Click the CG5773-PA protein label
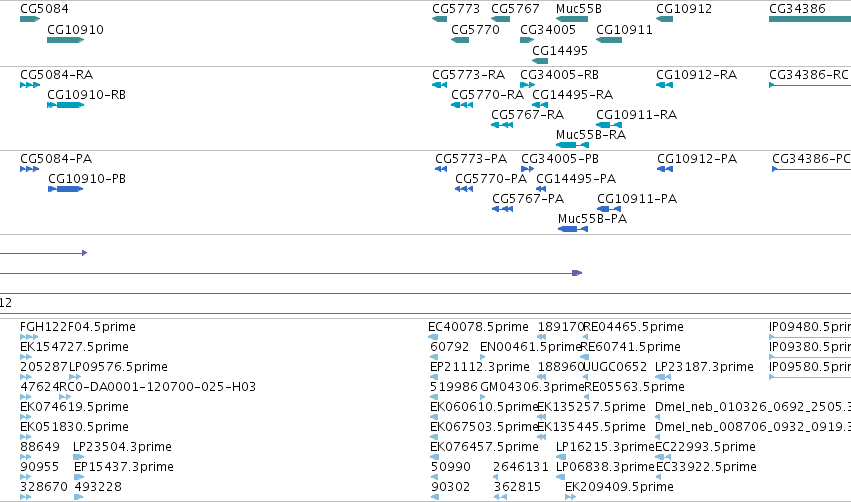The image size is (851, 502). (471, 158)
